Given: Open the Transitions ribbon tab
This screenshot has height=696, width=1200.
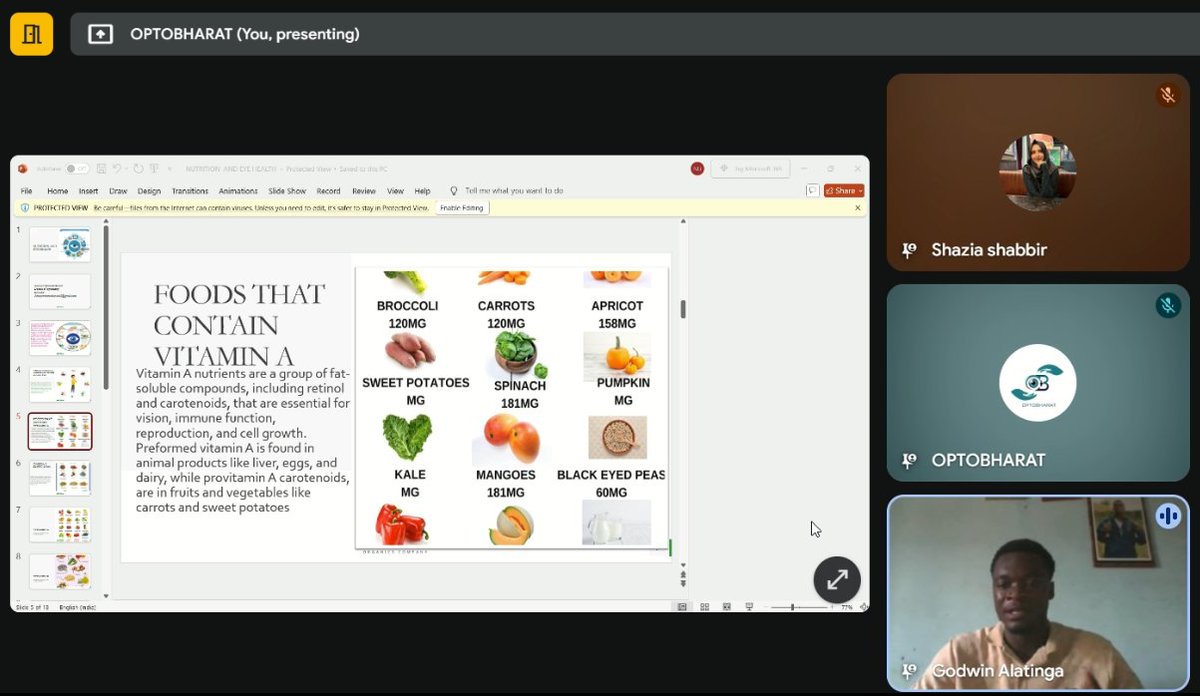Looking at the screenshot, I should [190, 191].
